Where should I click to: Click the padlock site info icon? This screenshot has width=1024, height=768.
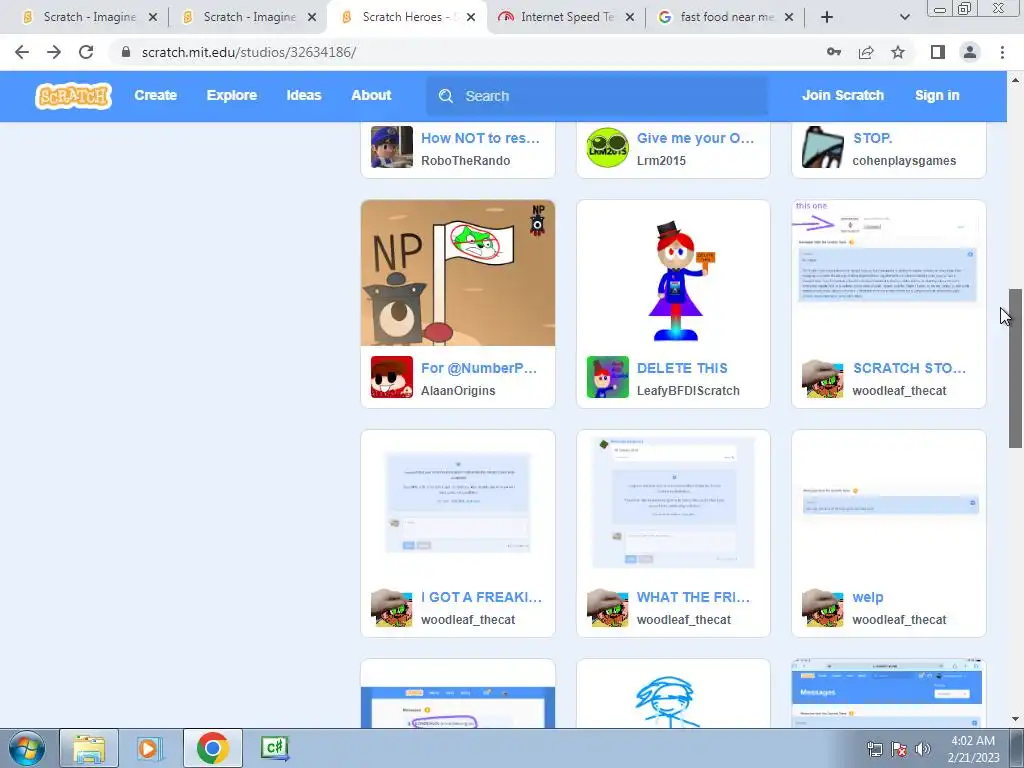pos(126,52)
